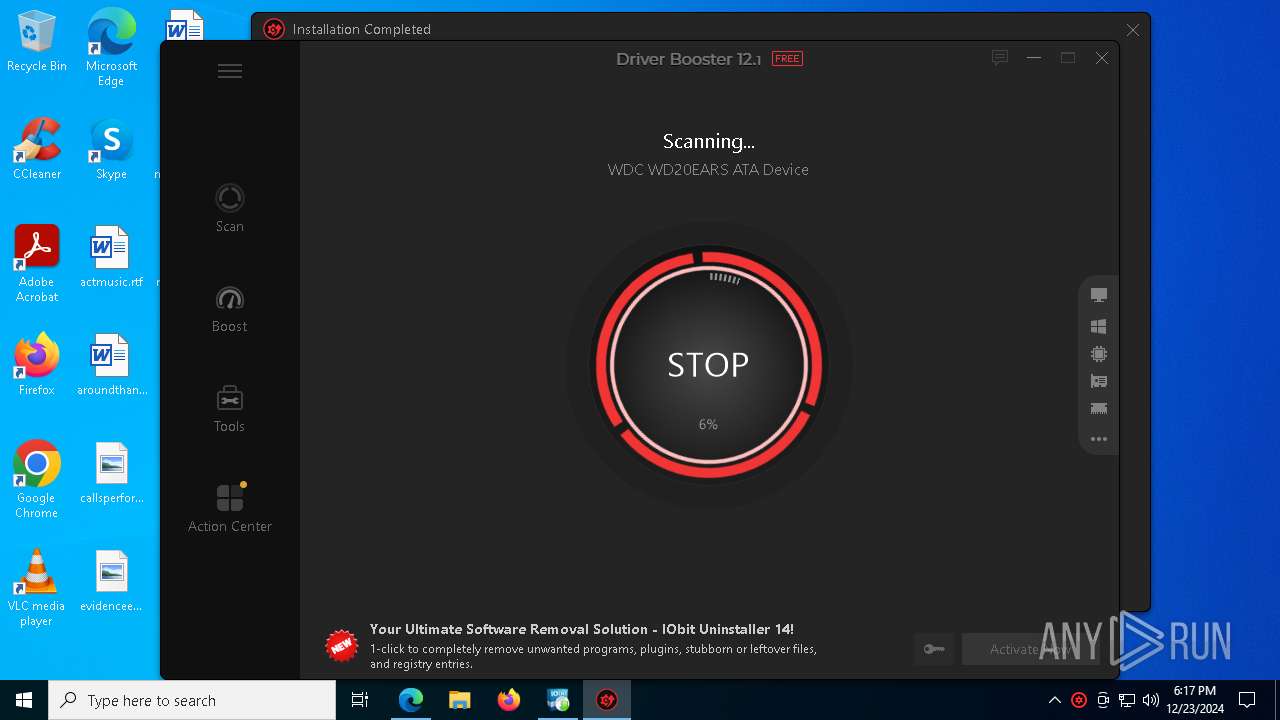
Task: Click the feedback chat icon in title bar
Action: [999, 58]
